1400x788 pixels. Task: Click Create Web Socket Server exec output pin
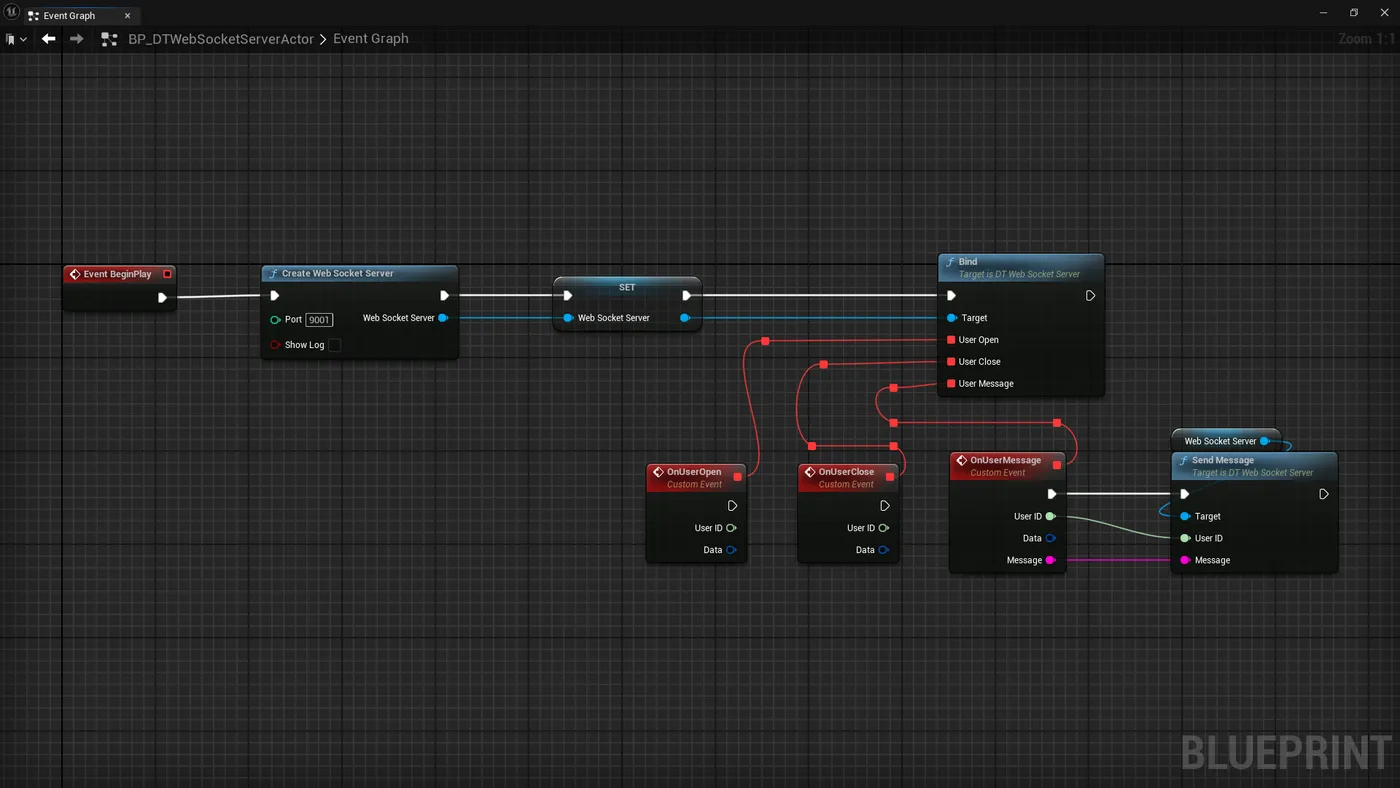pyautogui.click(x=445, y=296)
